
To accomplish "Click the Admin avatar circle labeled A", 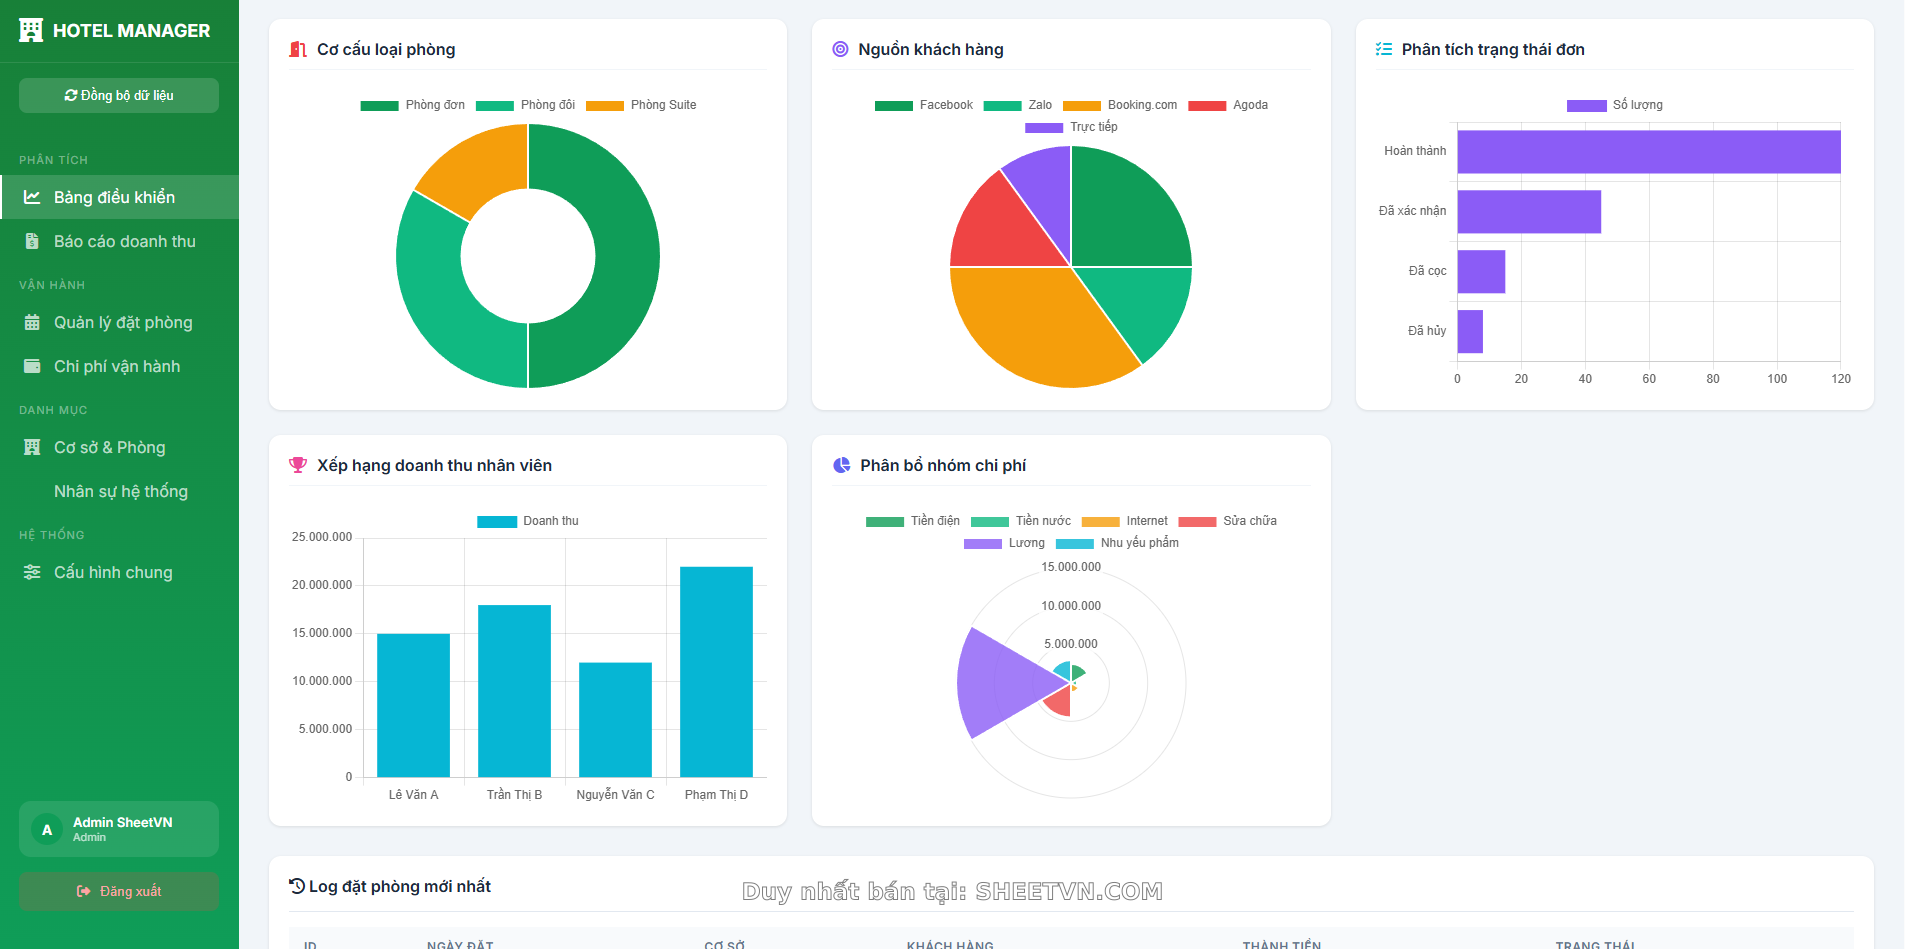I will click(x=47, y=829).
